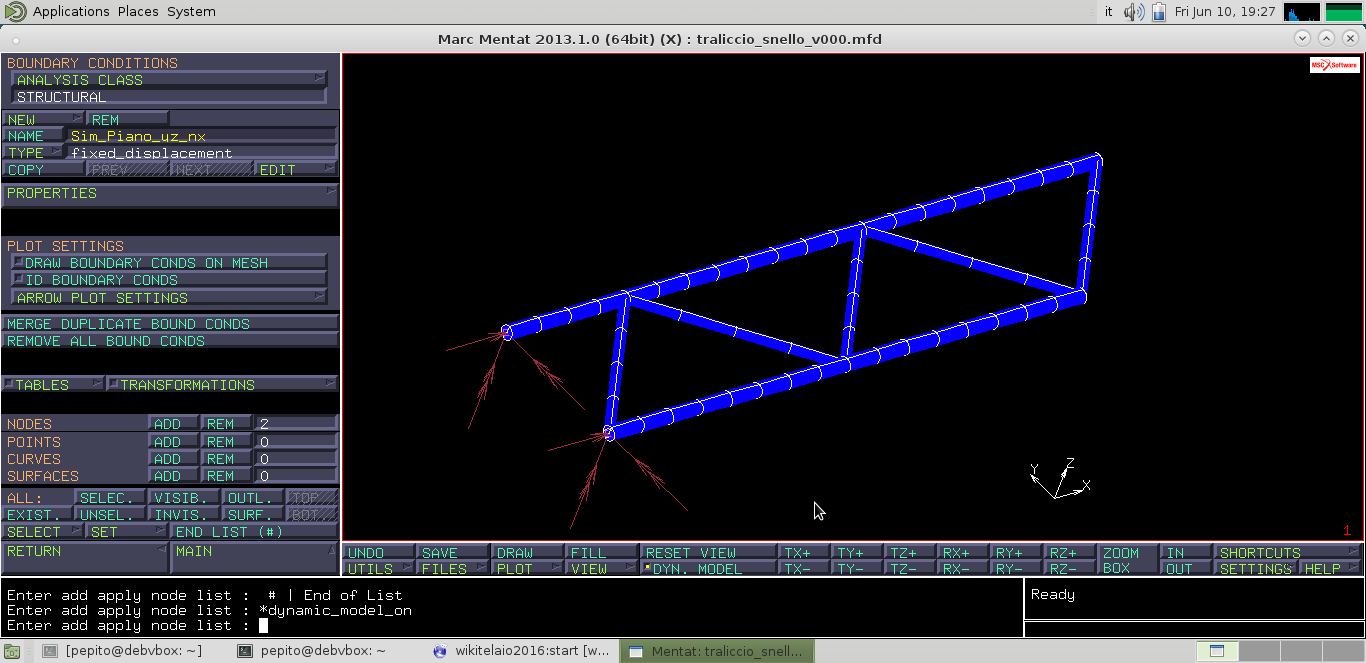Open the FILES menu
Screen dimensions: 1366x663
point(453,569)
